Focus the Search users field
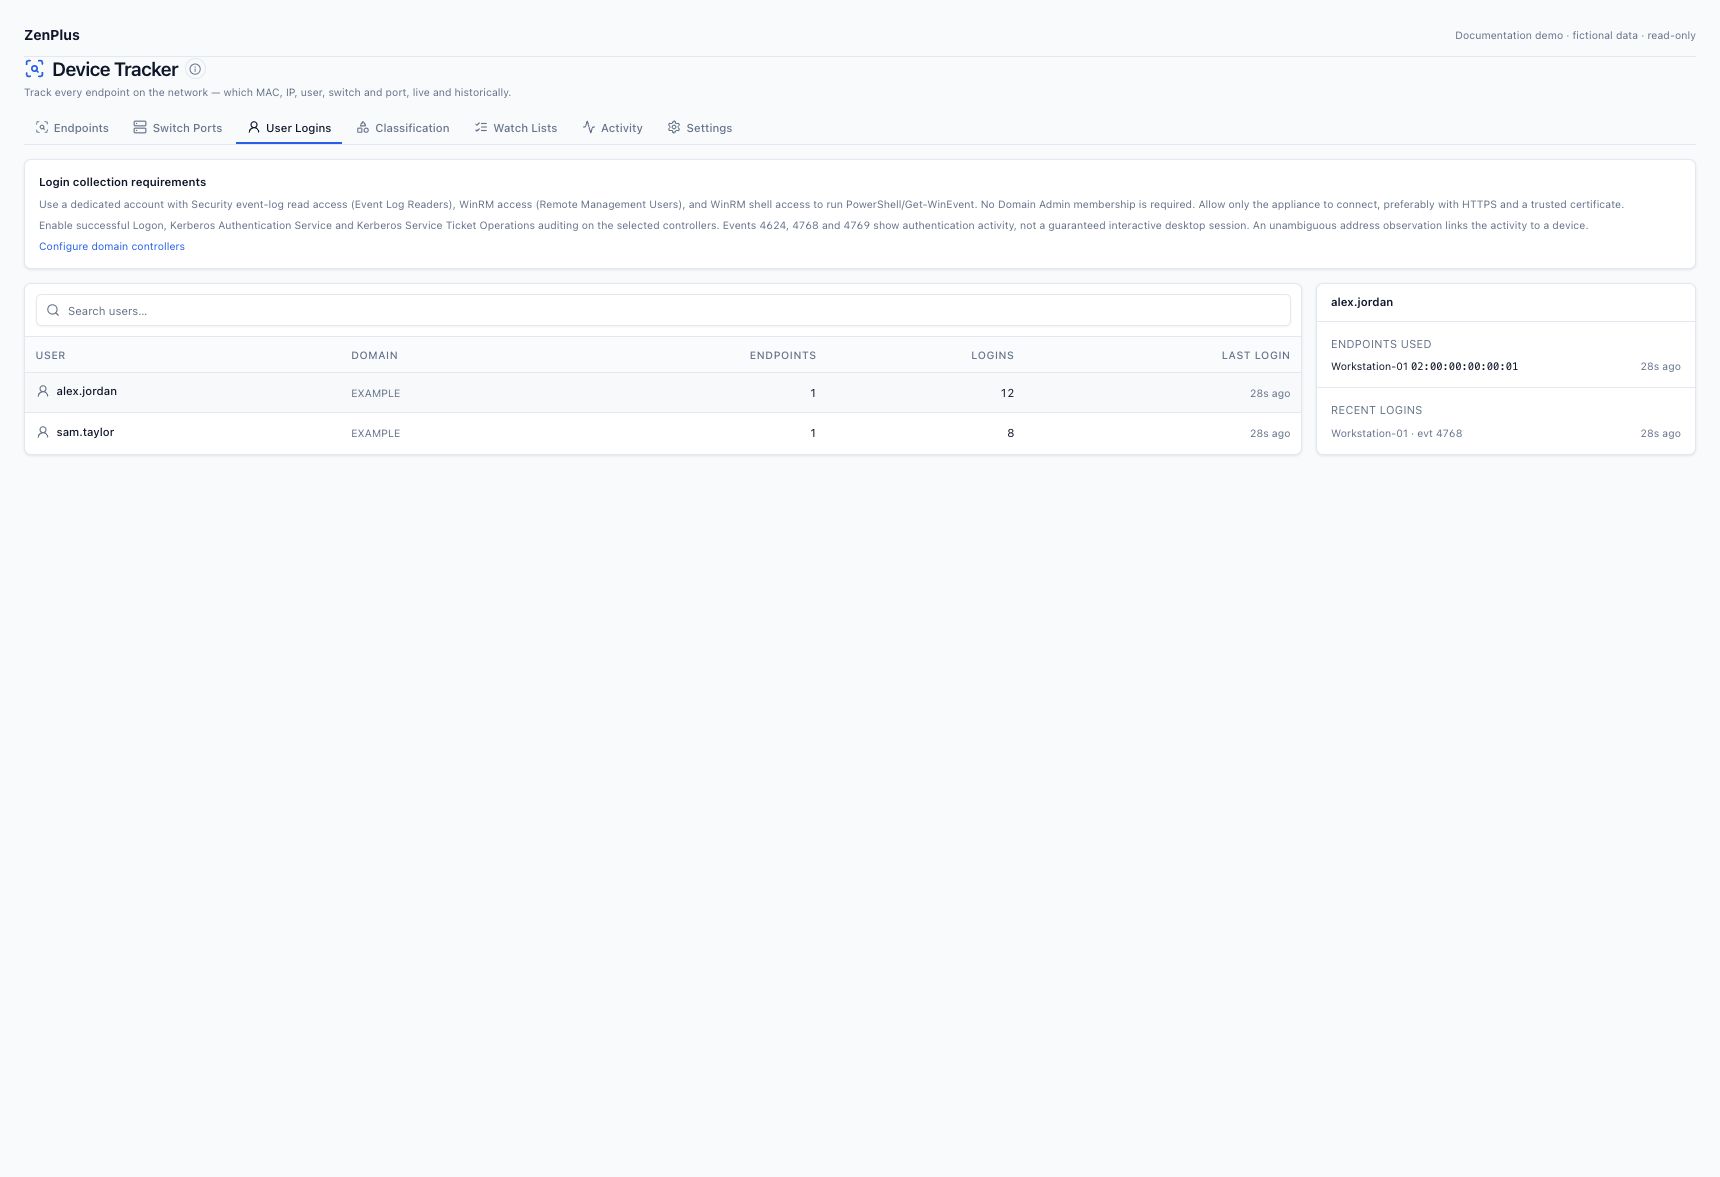This screenshot has width=1720, height=1177. (663, 310)
